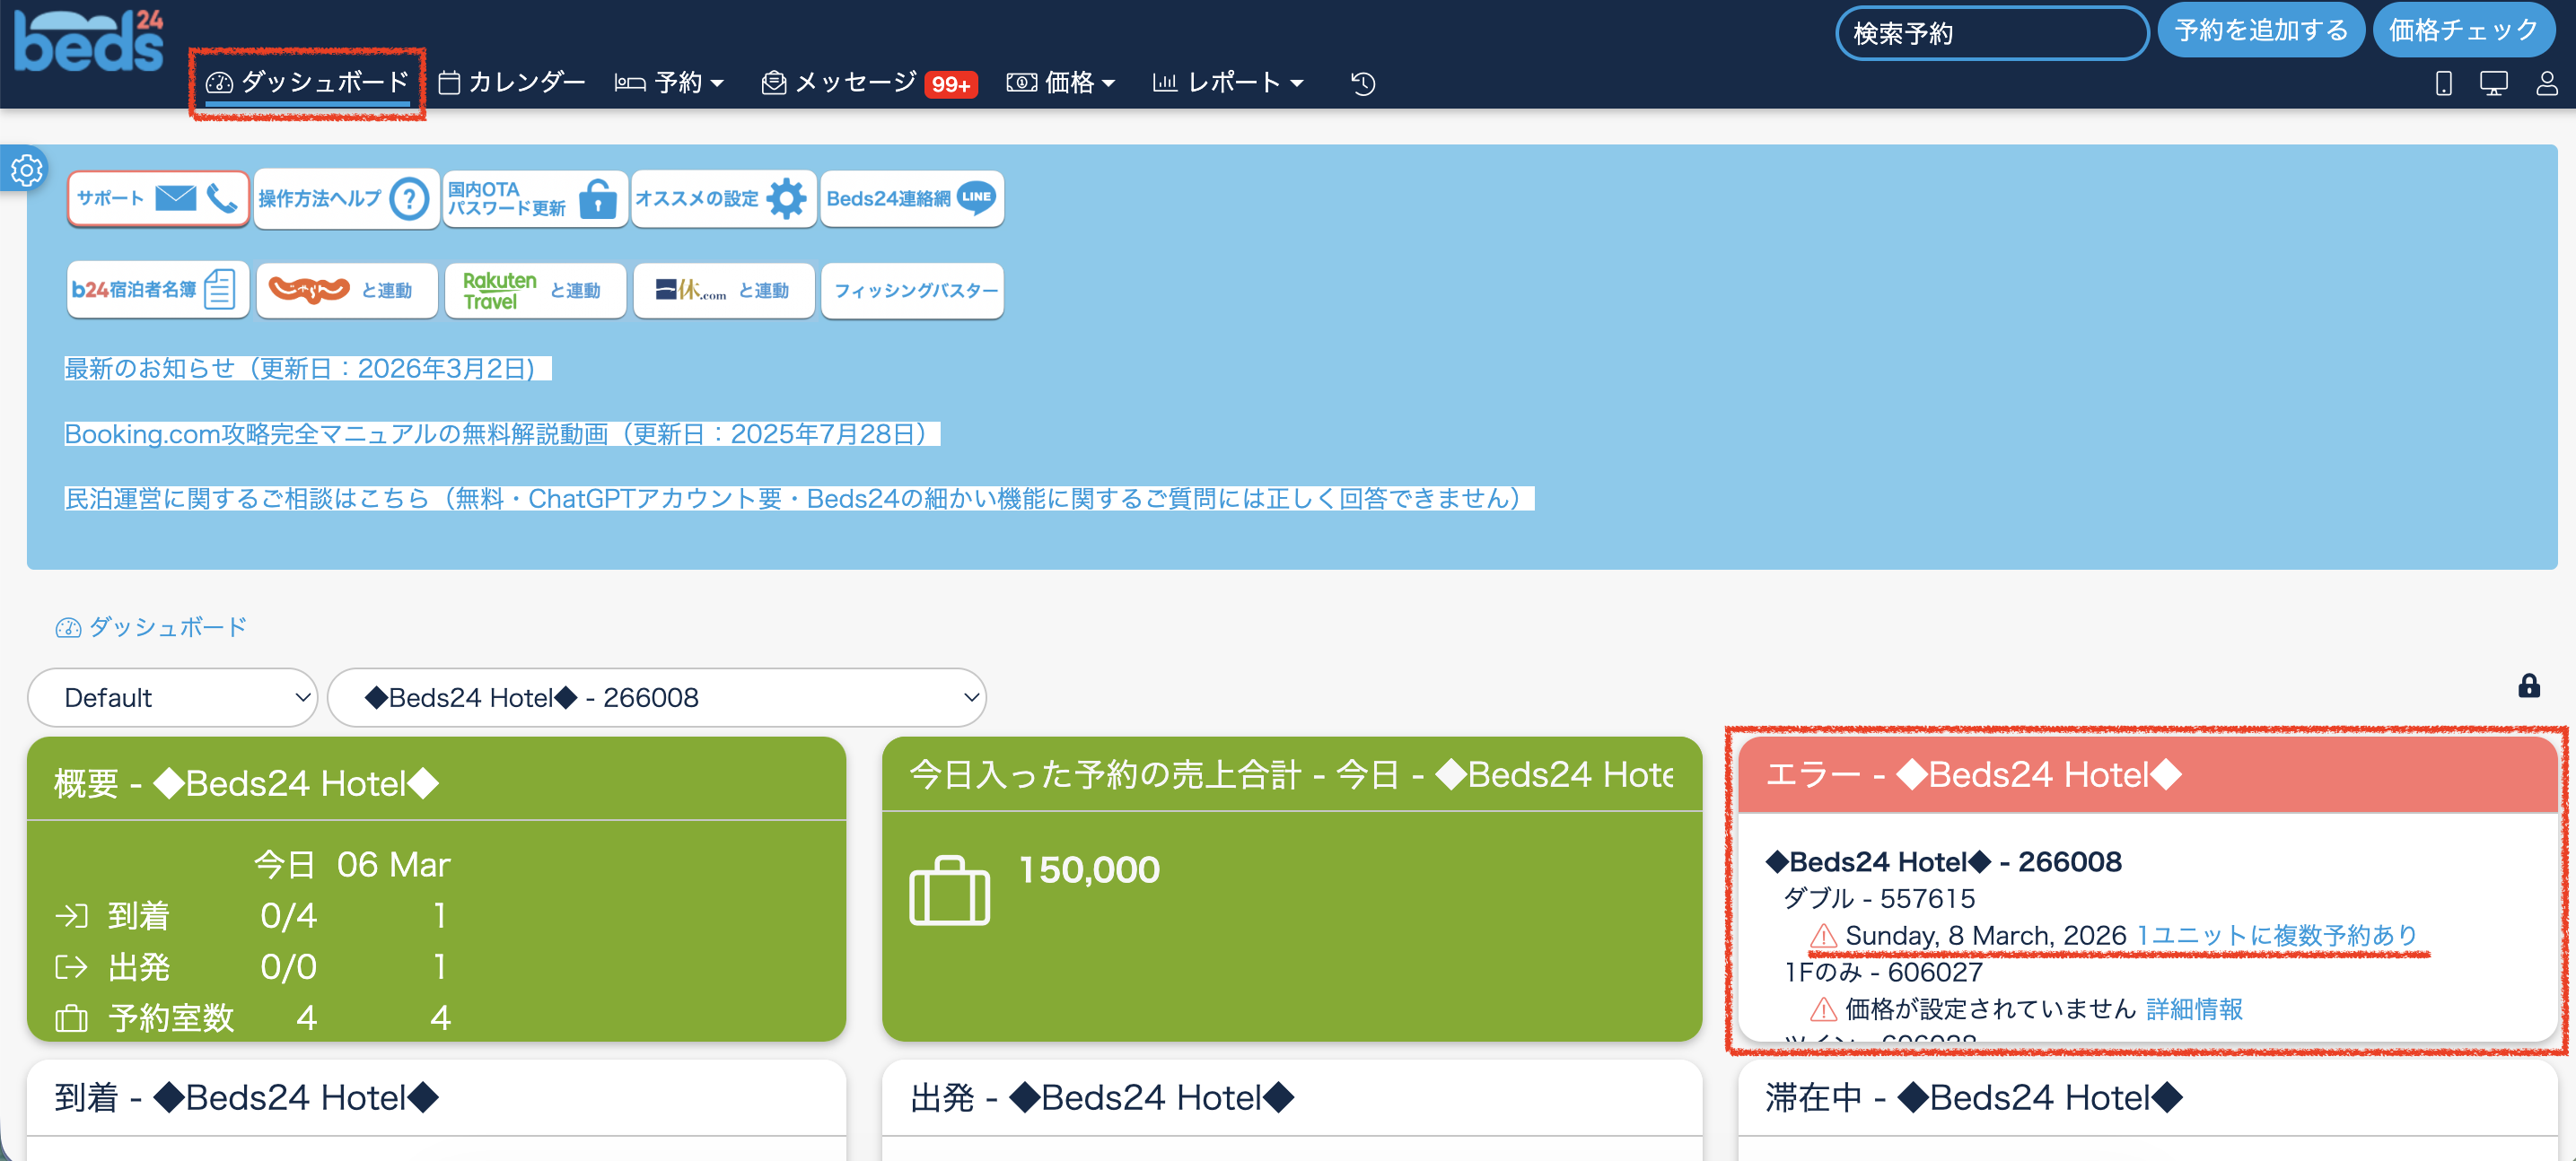Open the user account icon

tap(2546, 83)
